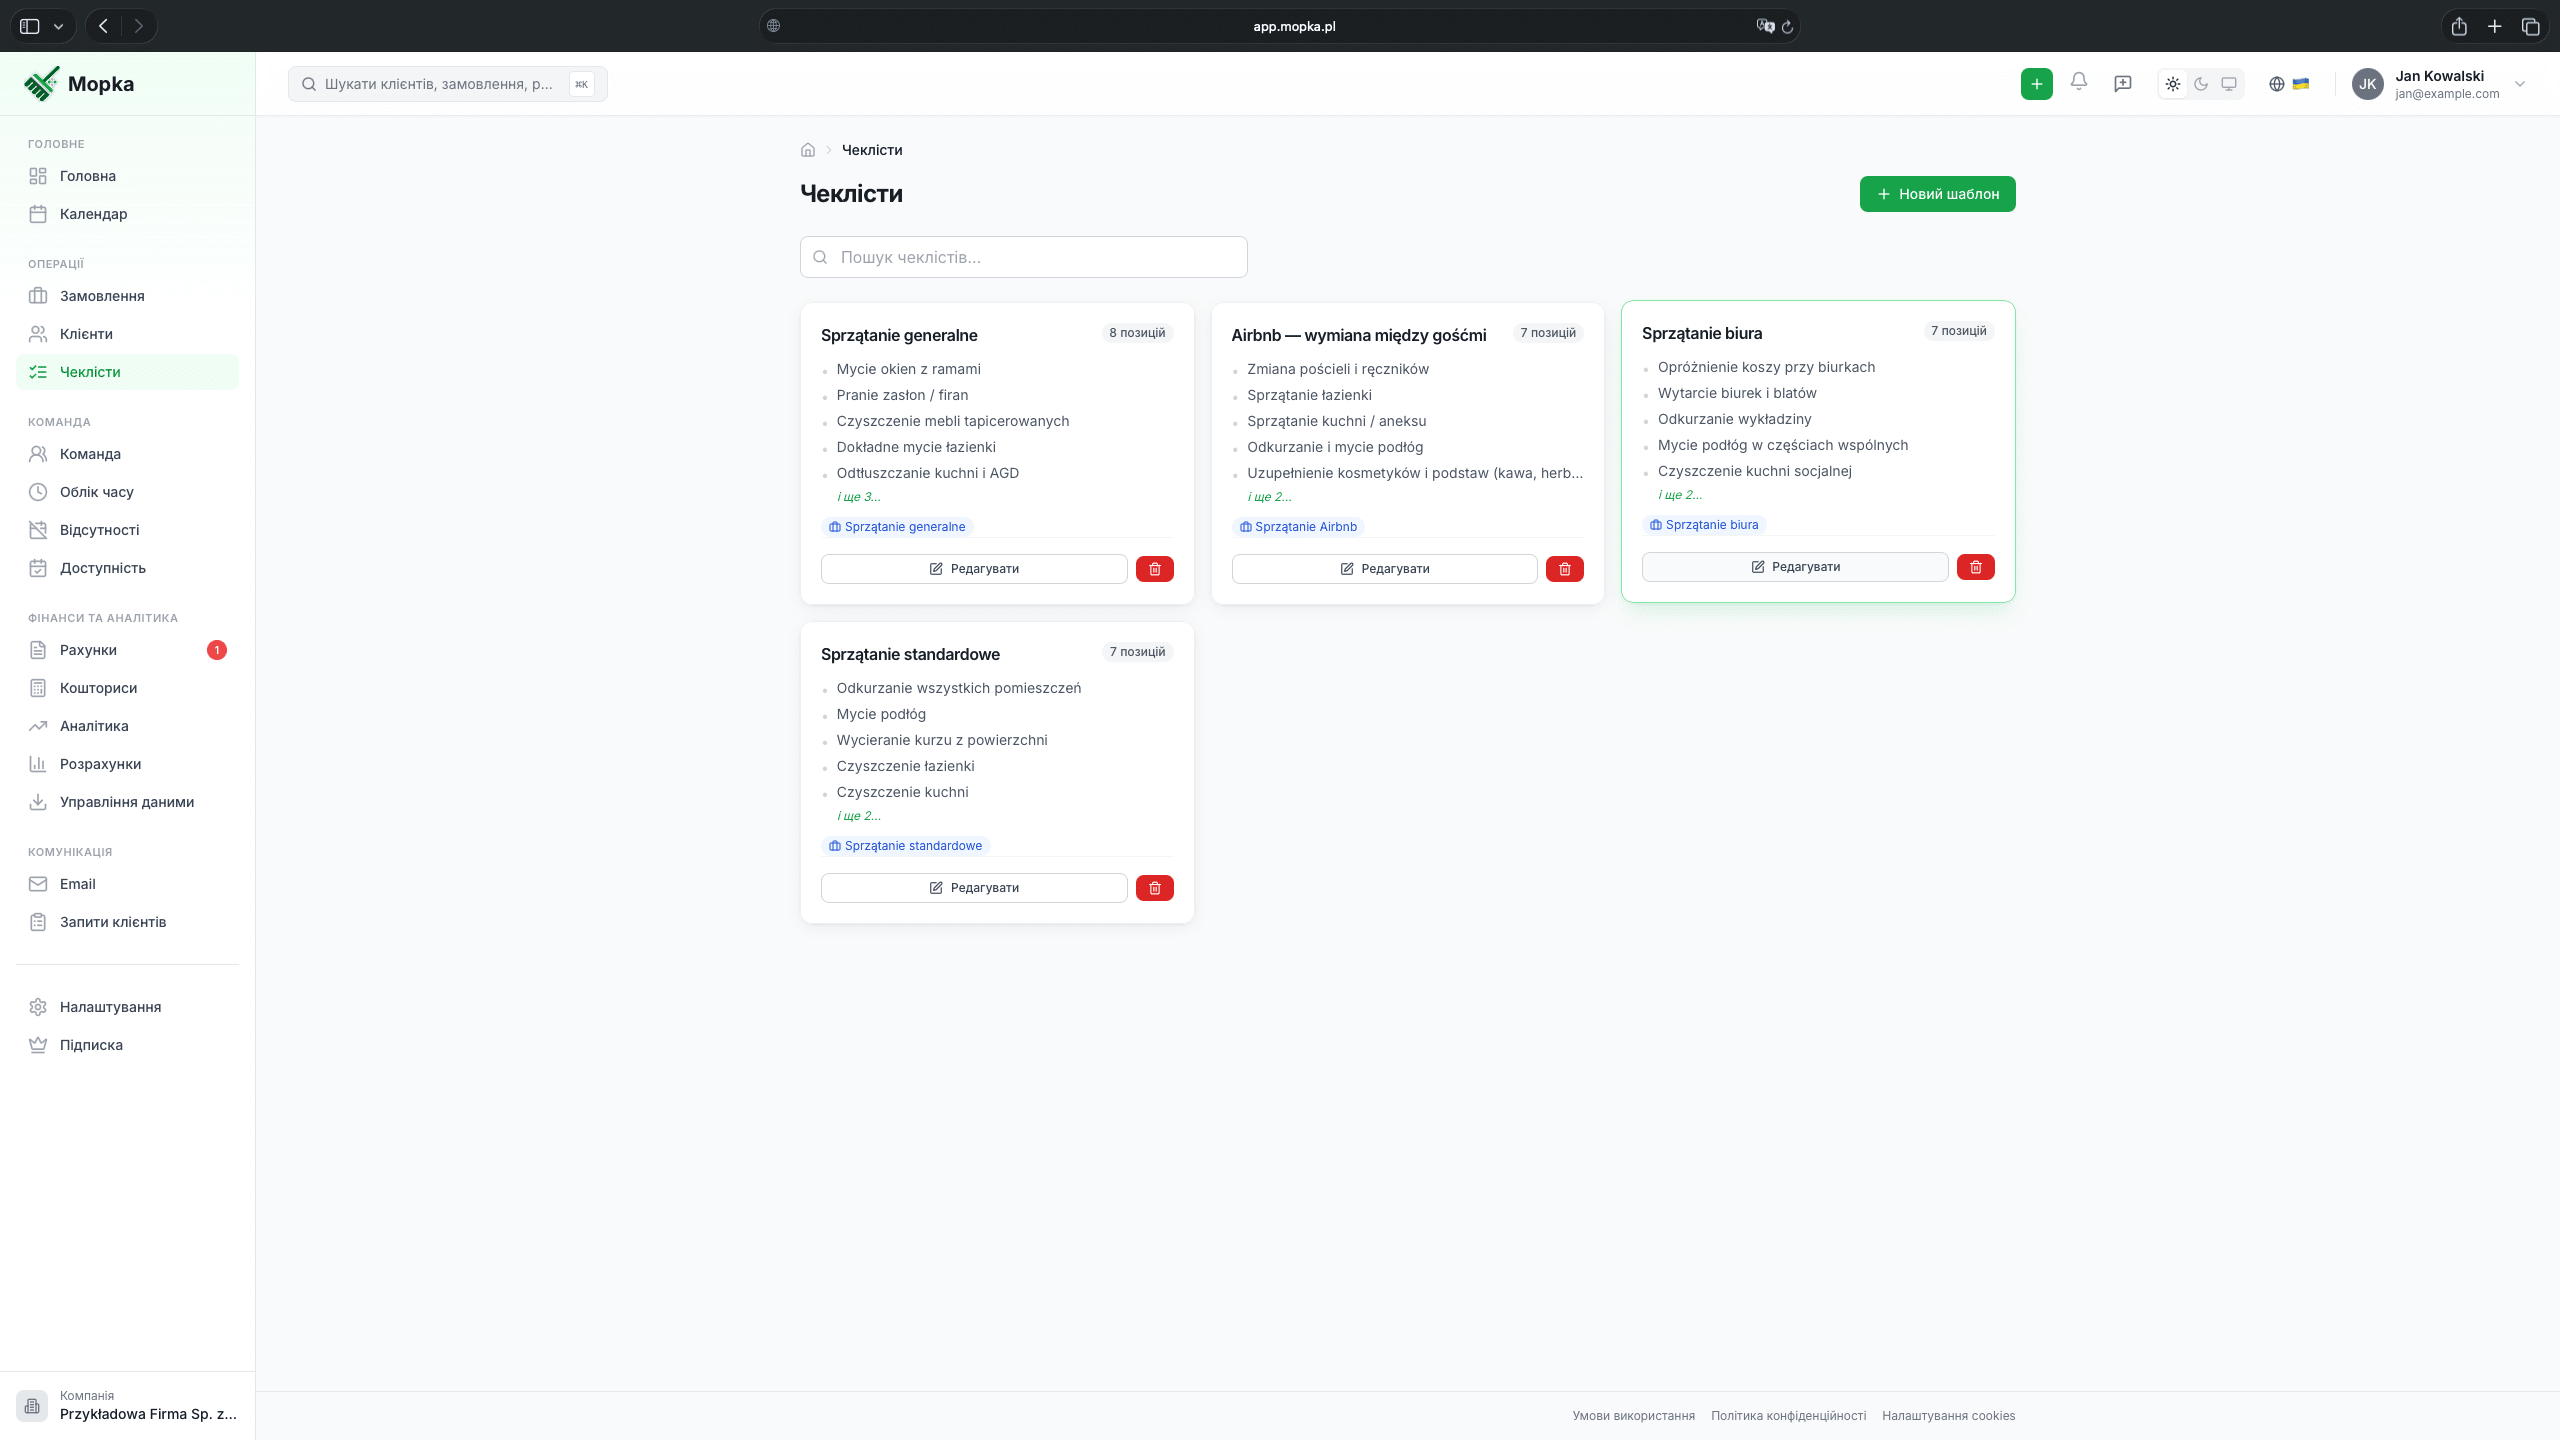Delete the Sprzątanie biura checklist
2560x1440 pixels.
click(x=1975, y=567)
